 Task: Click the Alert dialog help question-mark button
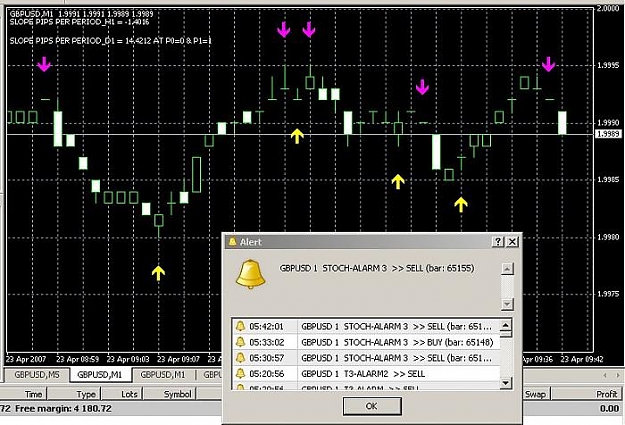coord(497,242)
